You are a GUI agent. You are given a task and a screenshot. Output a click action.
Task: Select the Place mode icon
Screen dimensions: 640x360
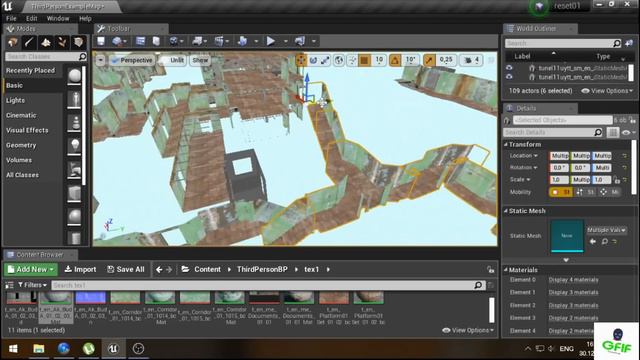tap(13, 42)
